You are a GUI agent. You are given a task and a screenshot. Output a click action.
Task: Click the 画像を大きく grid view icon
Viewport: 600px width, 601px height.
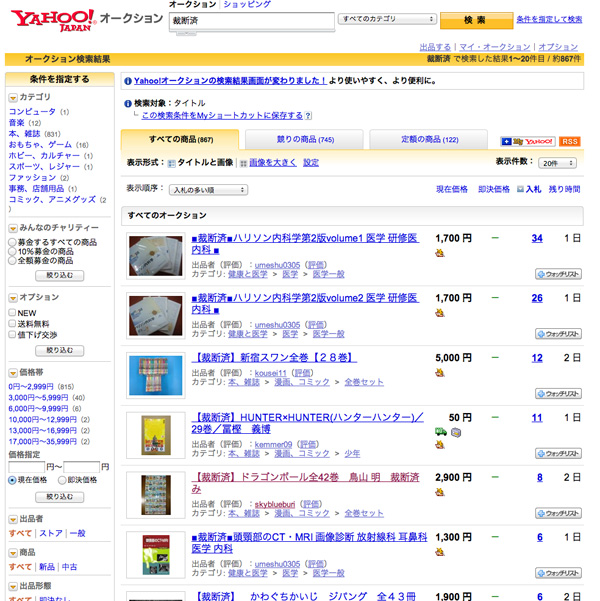(243, 164)
